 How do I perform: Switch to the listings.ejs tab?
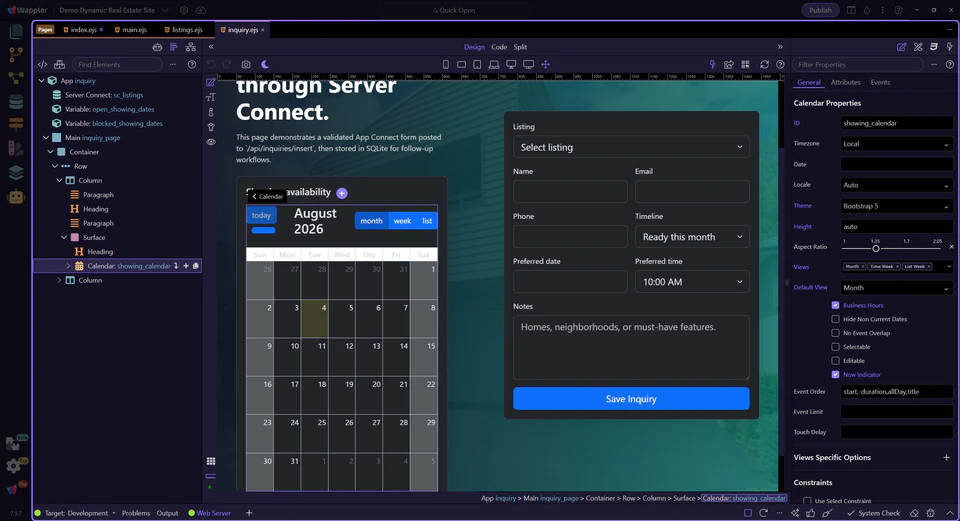[x=184, y=29]
